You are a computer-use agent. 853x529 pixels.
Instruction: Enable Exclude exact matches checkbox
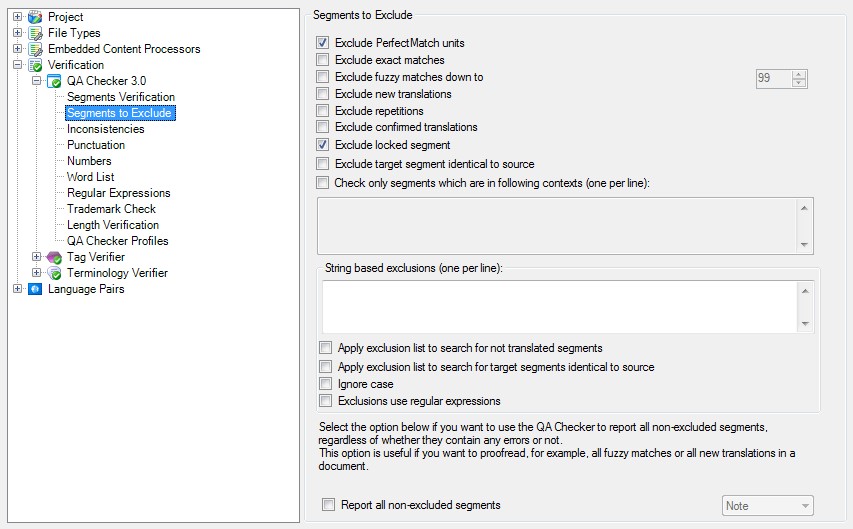pos(322,60)
